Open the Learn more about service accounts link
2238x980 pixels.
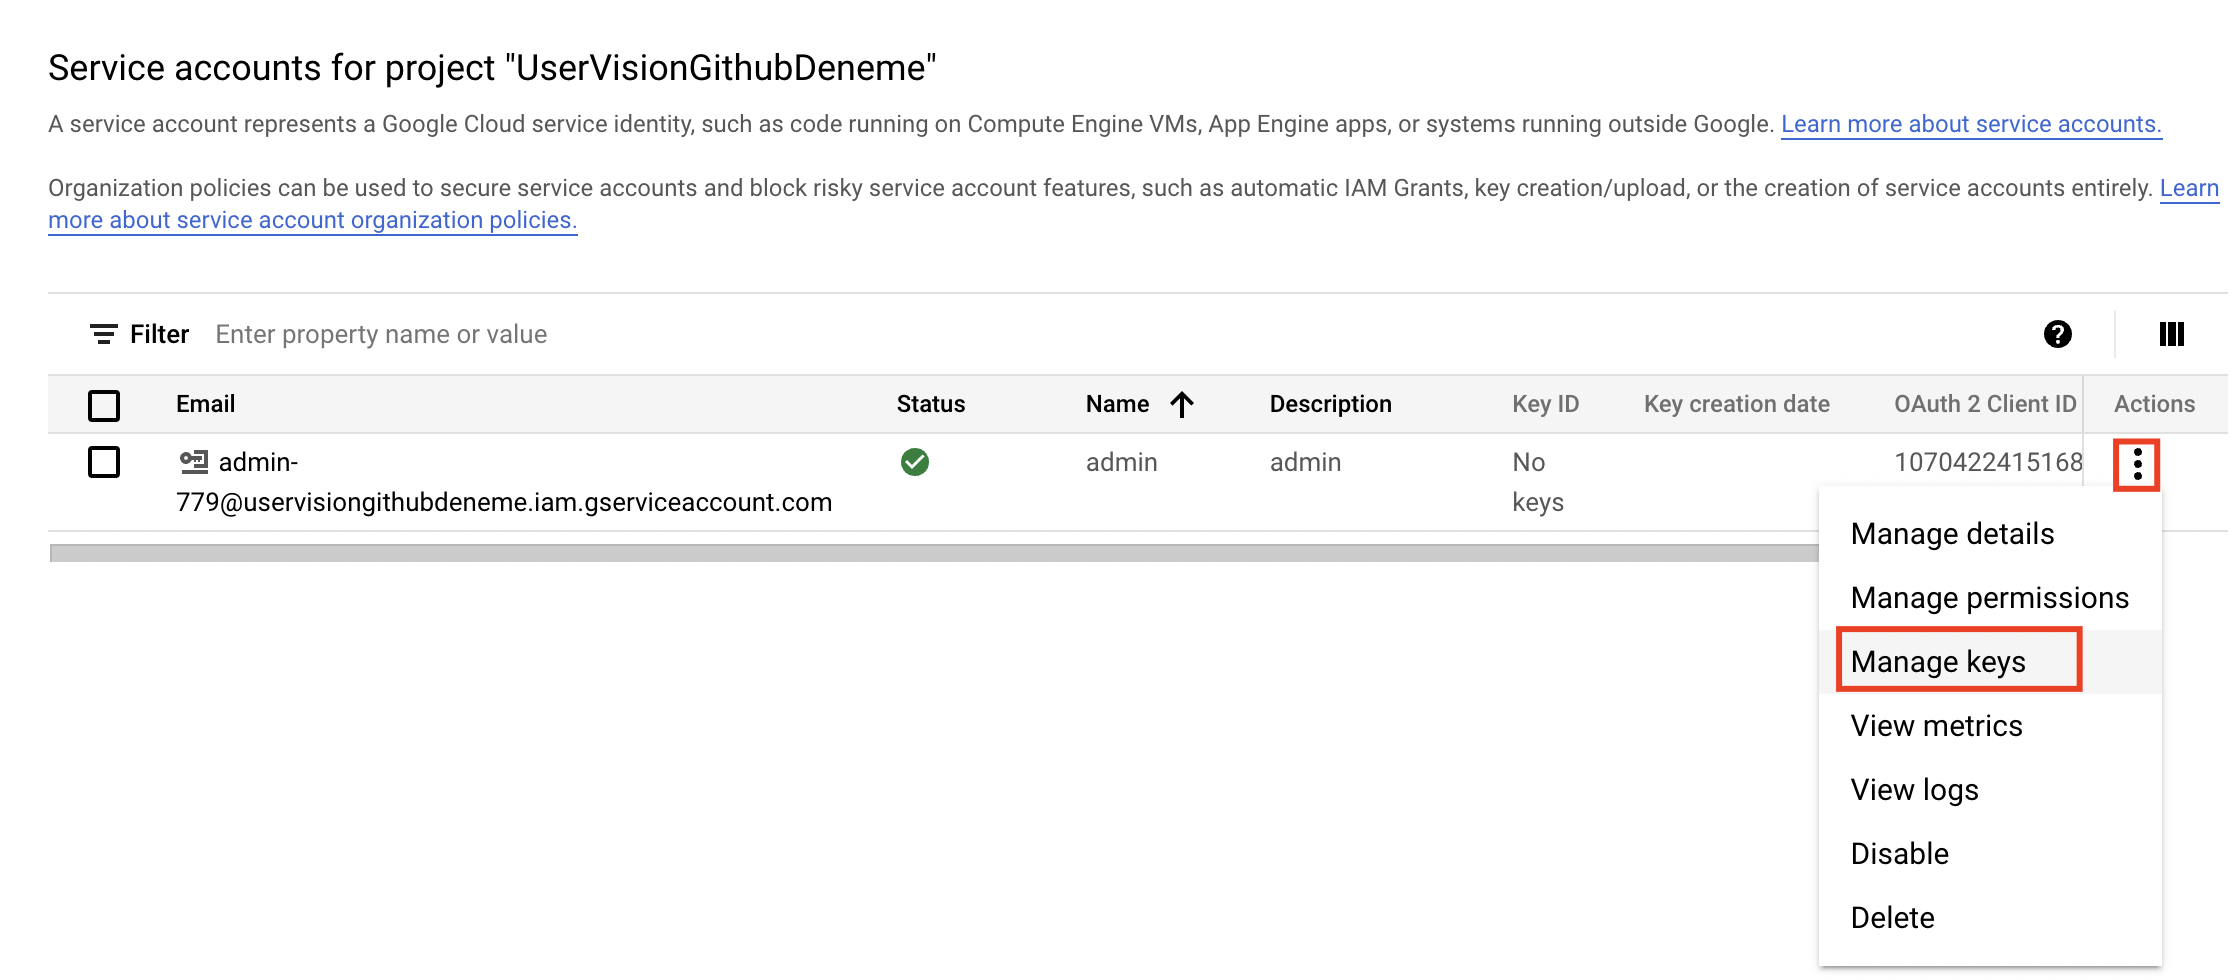pyautogui.click(x=1972, y=123)
